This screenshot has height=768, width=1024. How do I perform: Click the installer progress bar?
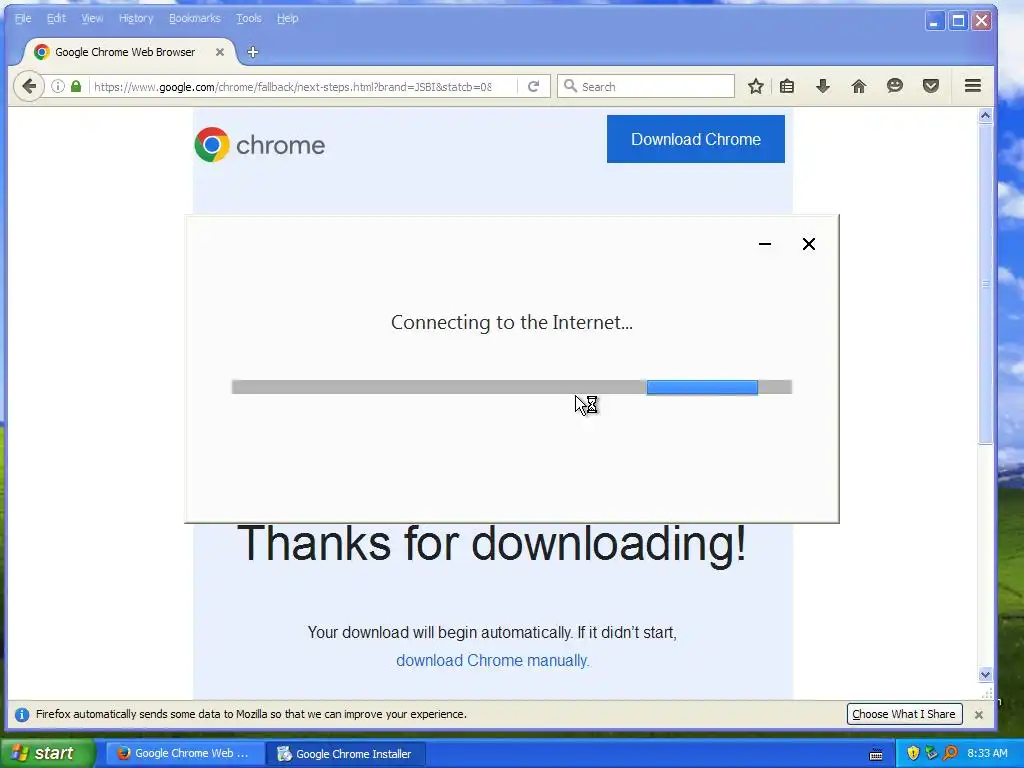(x=511, y=387)
